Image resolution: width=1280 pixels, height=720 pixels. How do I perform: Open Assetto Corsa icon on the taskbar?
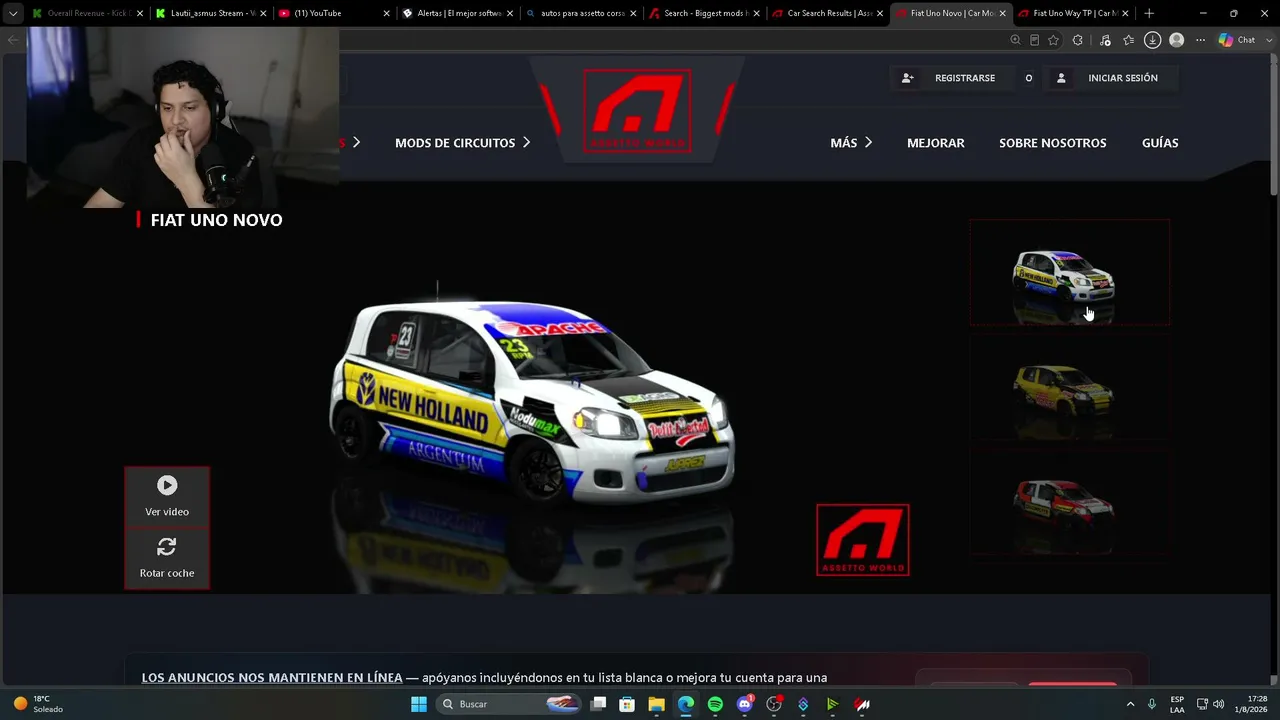(x=862, y=704)
